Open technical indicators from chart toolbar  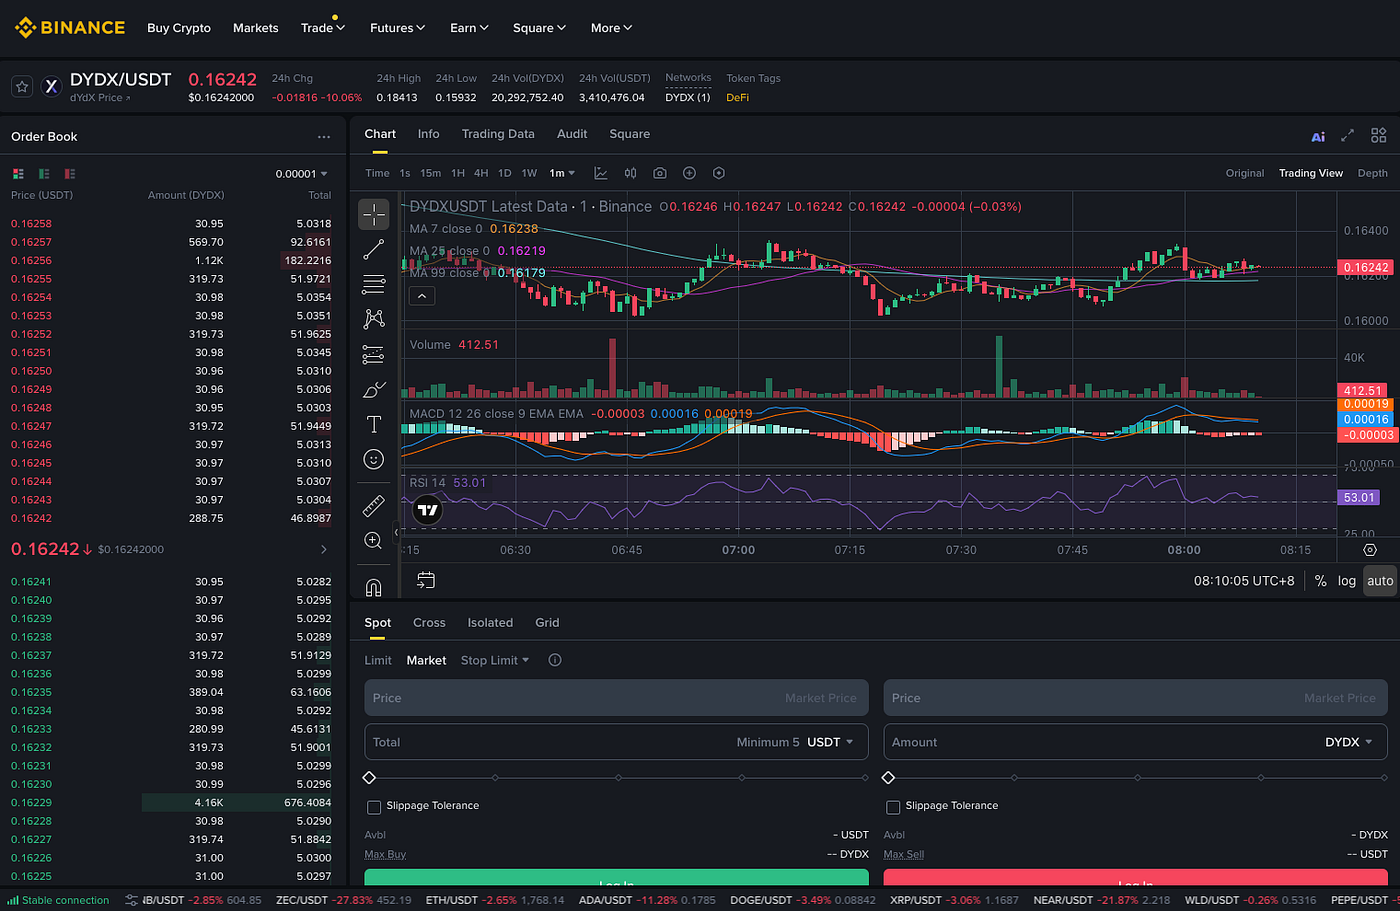[x=601, y=173]
